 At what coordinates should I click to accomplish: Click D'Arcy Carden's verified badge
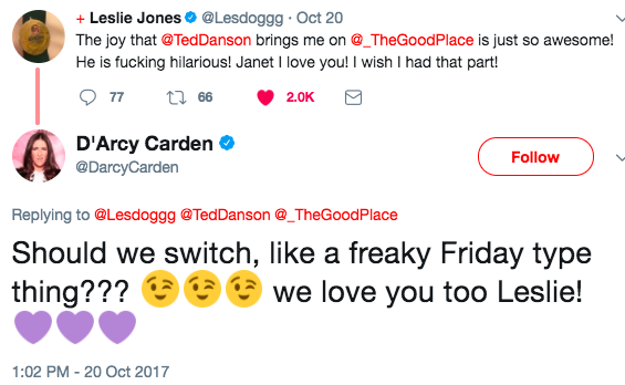(x=227, y=143)
